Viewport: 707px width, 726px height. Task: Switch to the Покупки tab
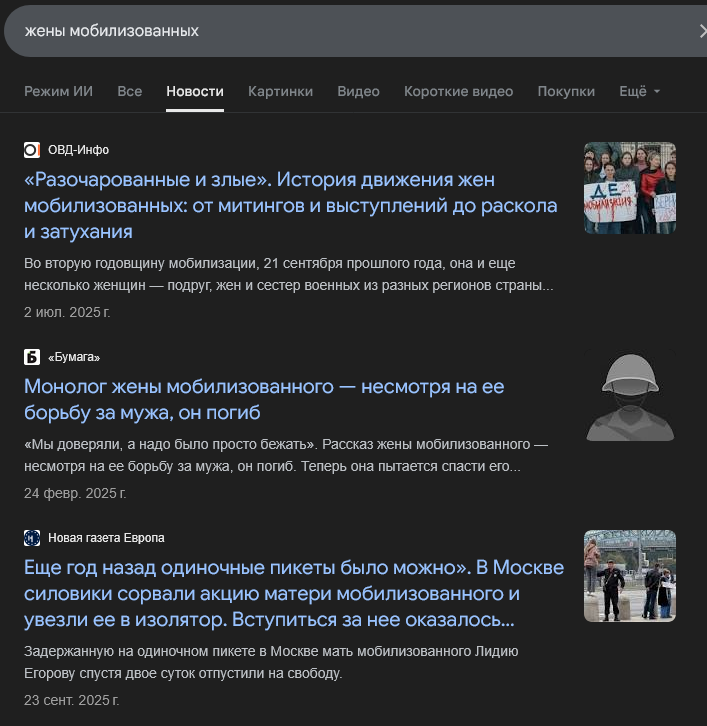[x=566, y=91]
